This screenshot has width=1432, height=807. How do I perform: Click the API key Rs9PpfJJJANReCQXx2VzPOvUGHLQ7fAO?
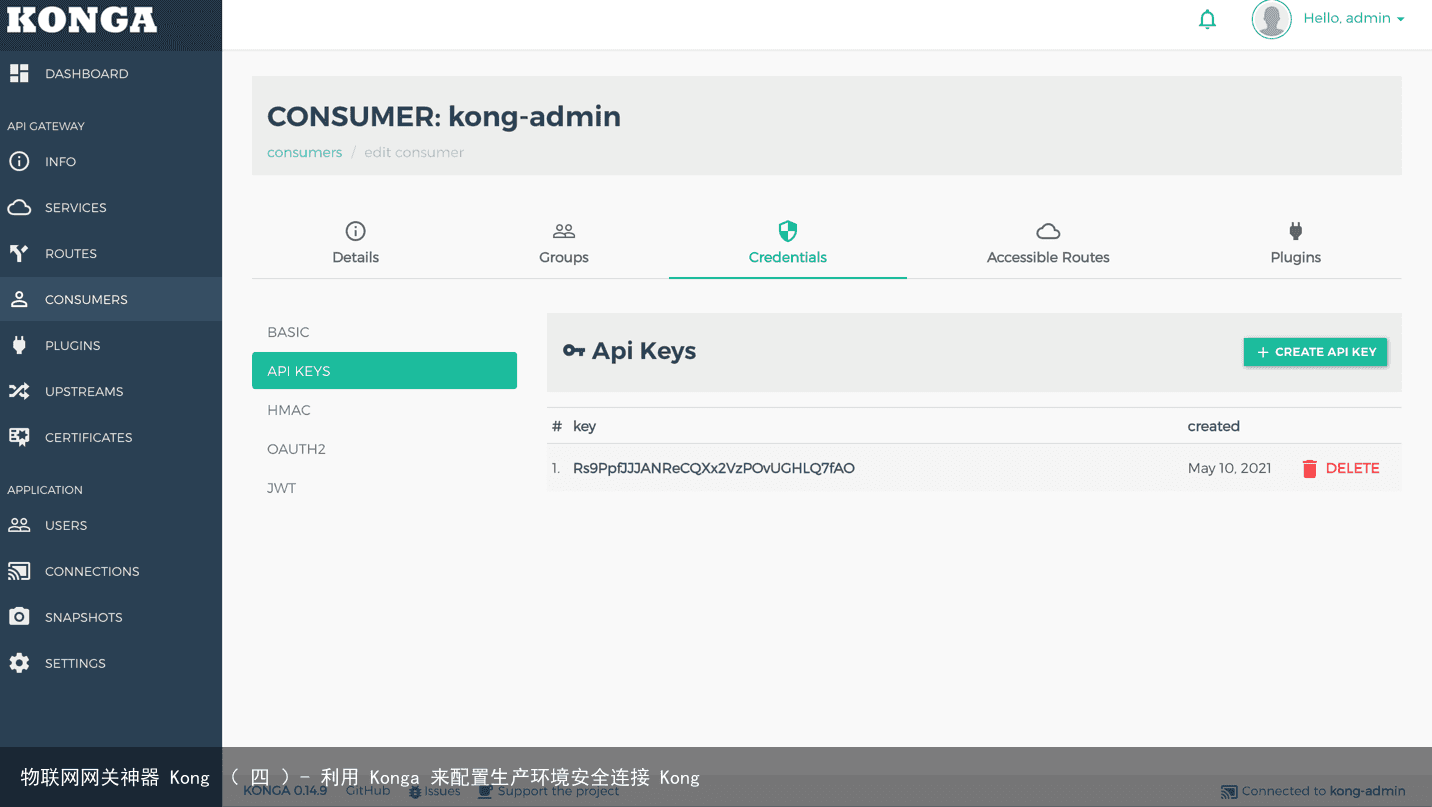(714, 468)
